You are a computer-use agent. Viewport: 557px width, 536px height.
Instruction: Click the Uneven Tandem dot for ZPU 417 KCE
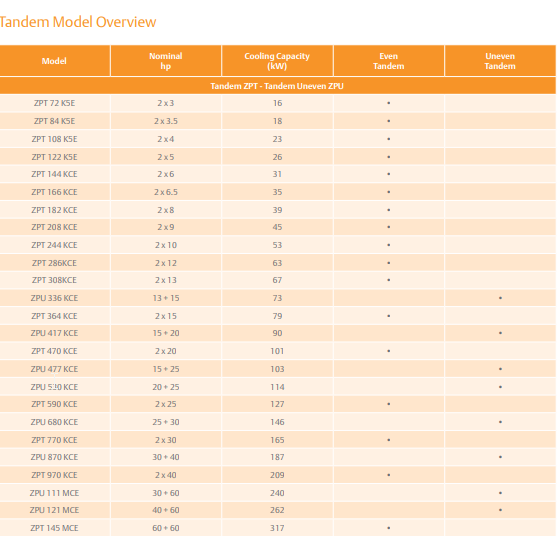500,333
